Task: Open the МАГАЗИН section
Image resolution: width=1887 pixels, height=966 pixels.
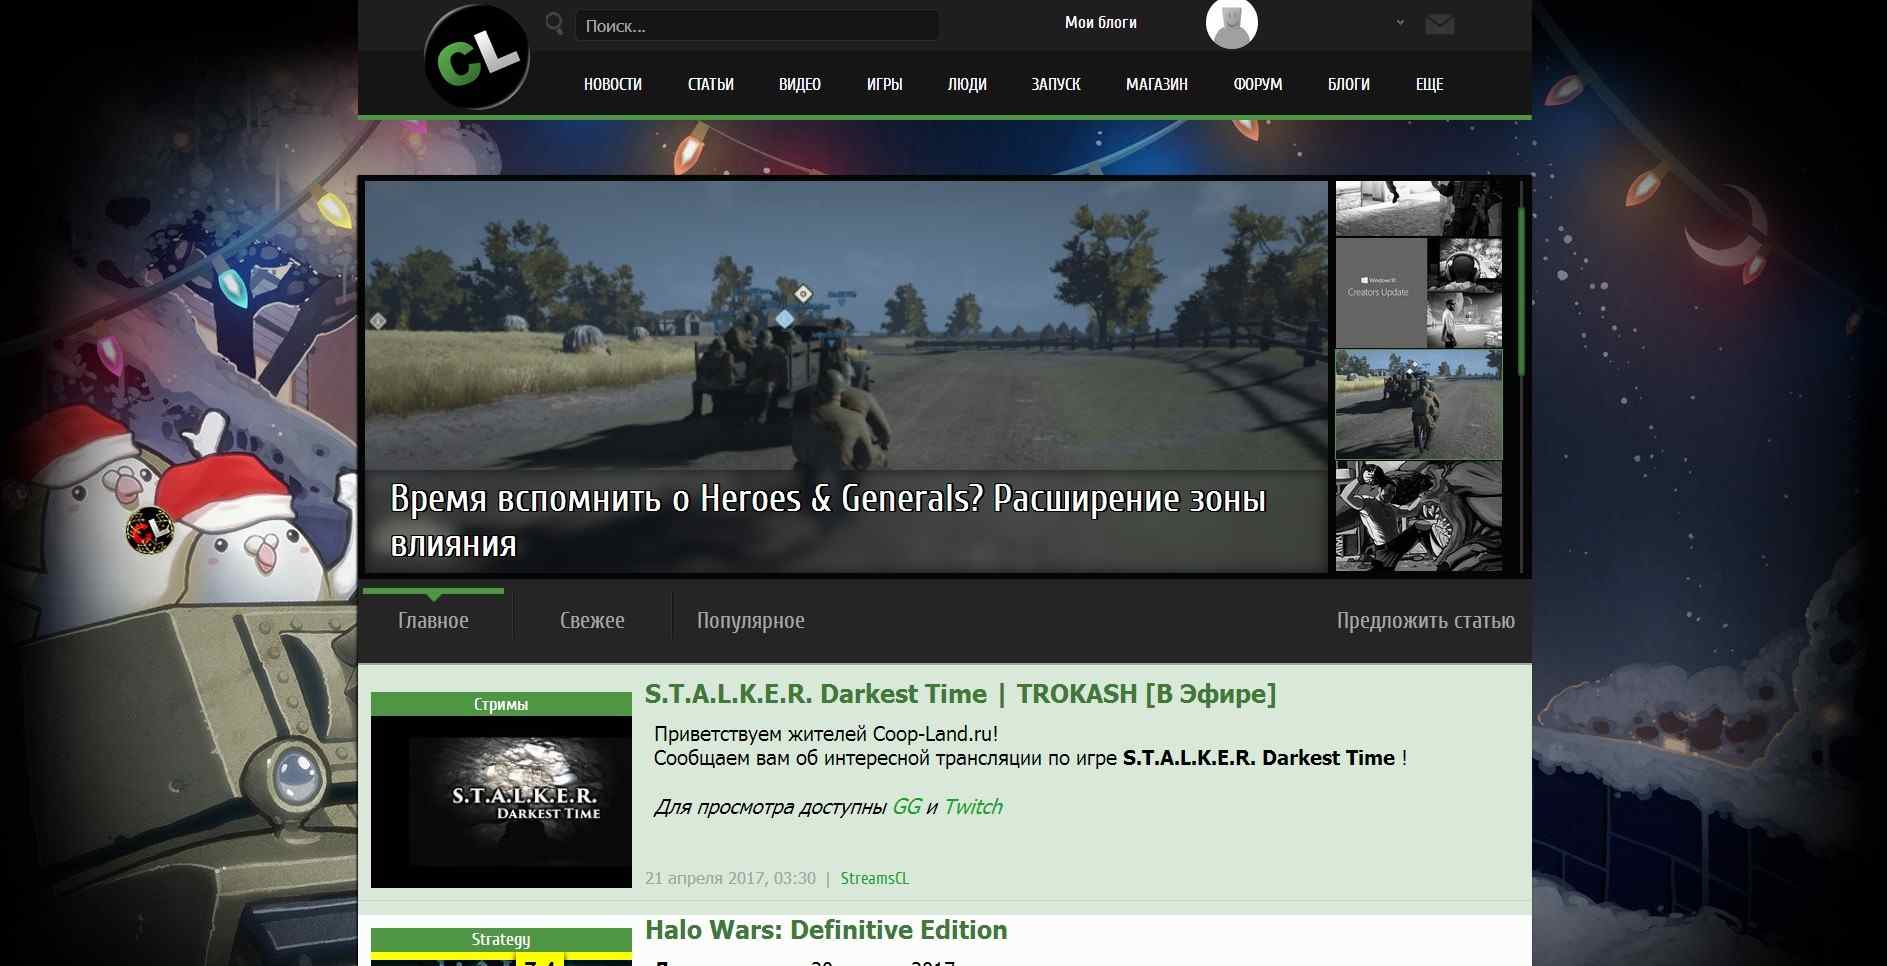Action: coord(1157,84)
